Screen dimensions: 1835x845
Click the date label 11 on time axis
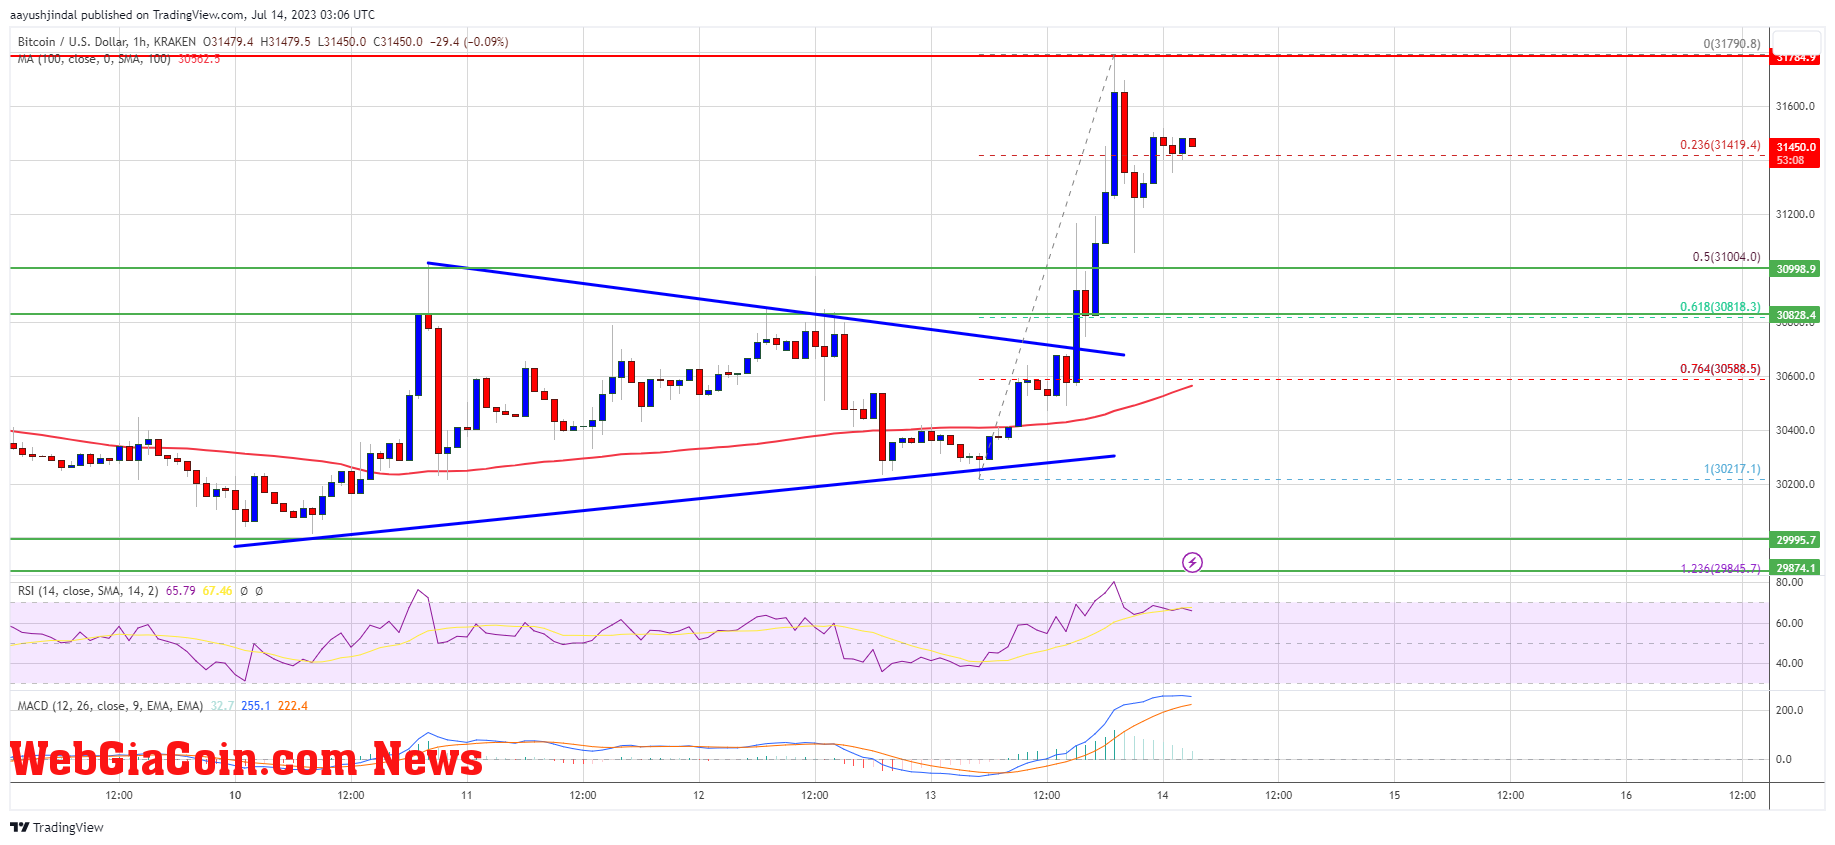(x=467, y=795)
